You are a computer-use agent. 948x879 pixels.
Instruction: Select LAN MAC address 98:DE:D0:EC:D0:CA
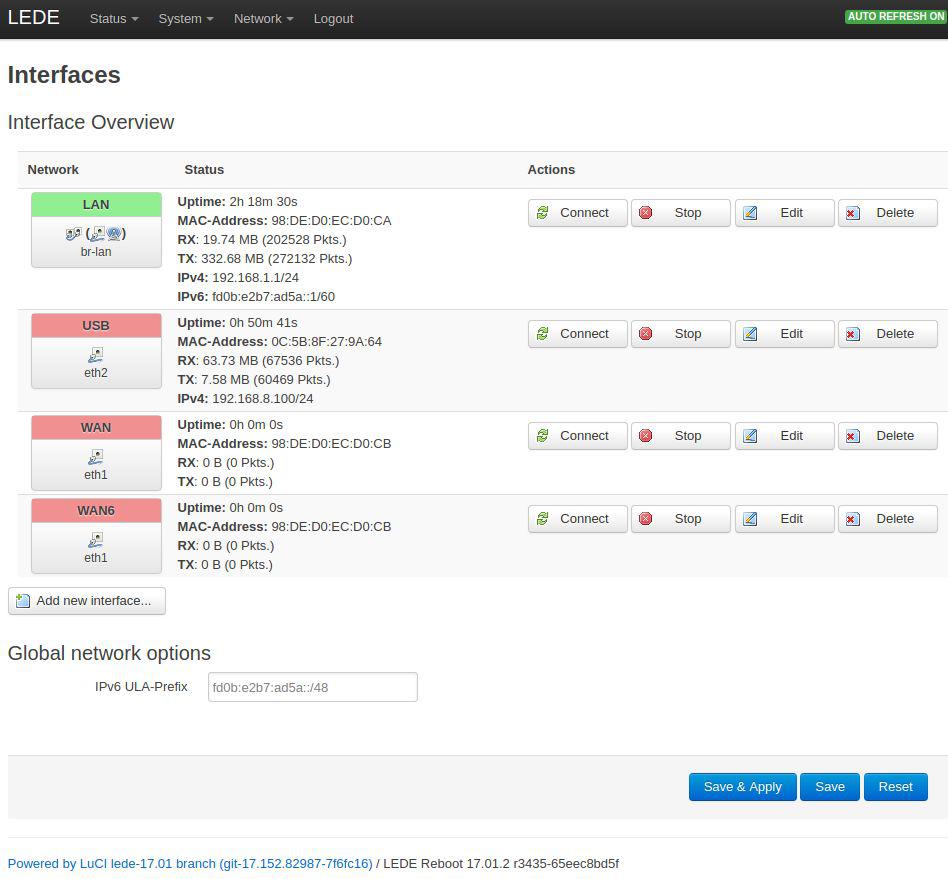point(331,221)
